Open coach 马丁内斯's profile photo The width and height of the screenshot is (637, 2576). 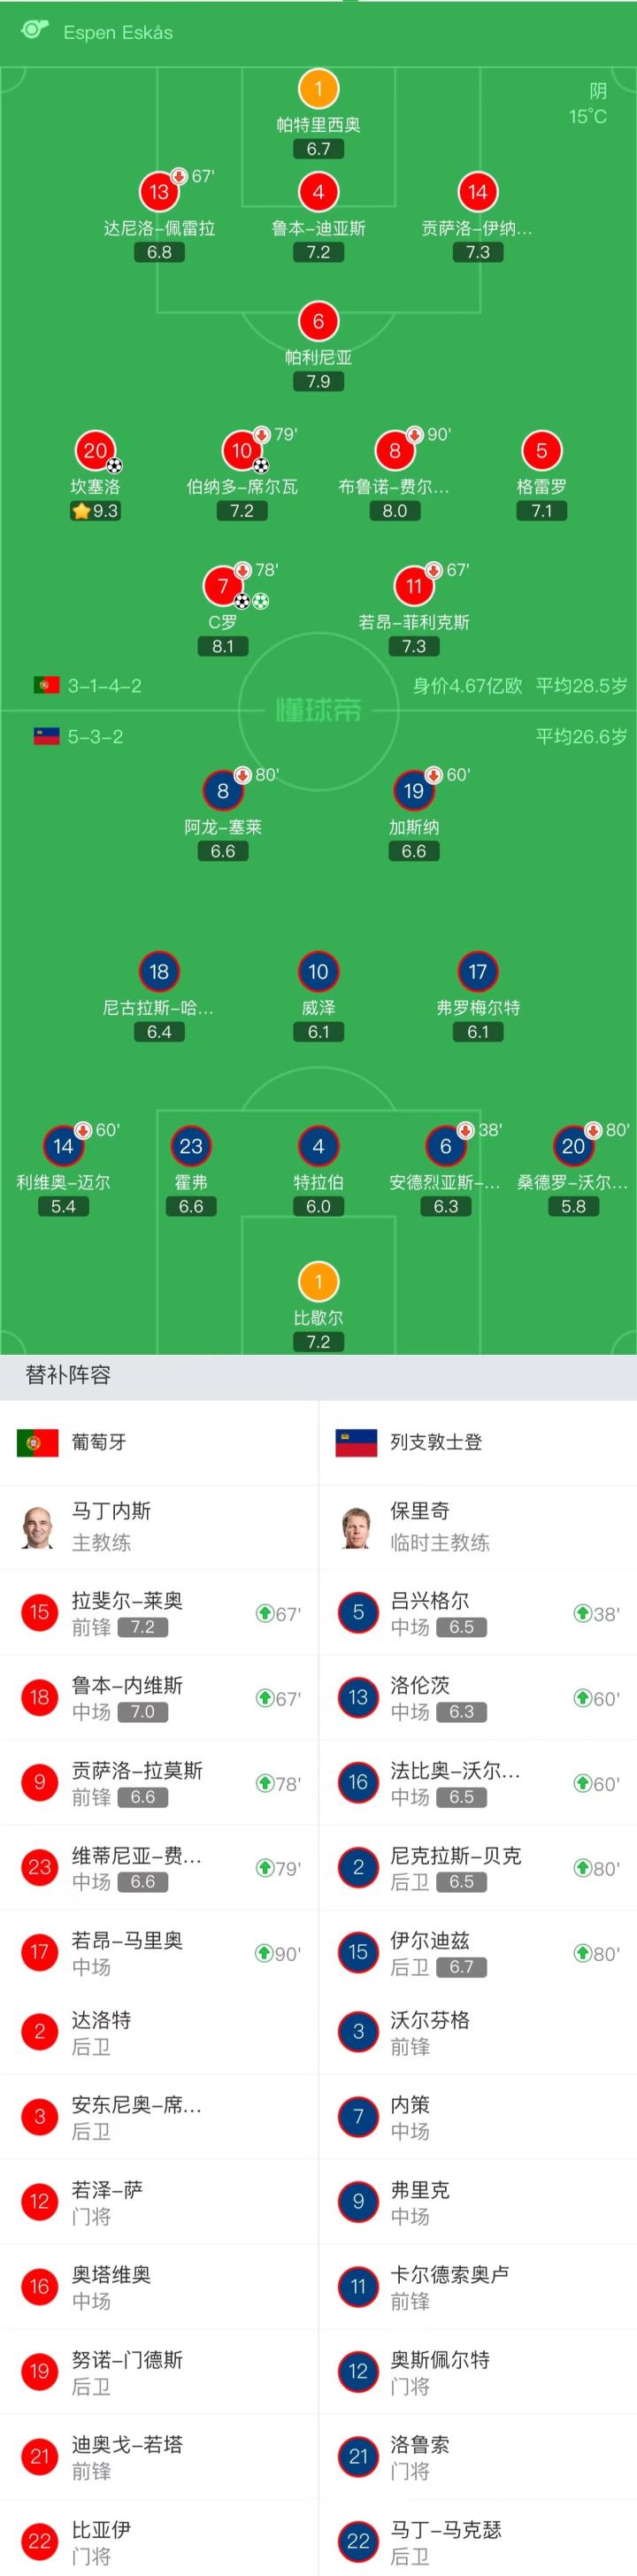click(38, 1527)
